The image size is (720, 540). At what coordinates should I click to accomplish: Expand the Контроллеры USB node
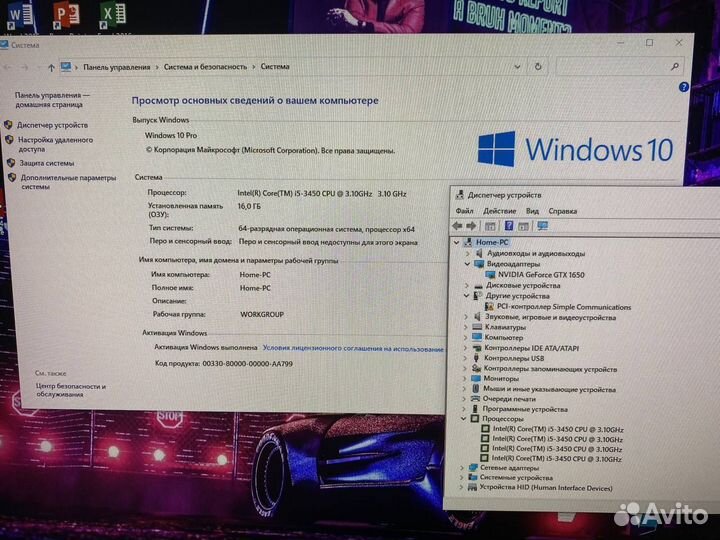[465, 358]
